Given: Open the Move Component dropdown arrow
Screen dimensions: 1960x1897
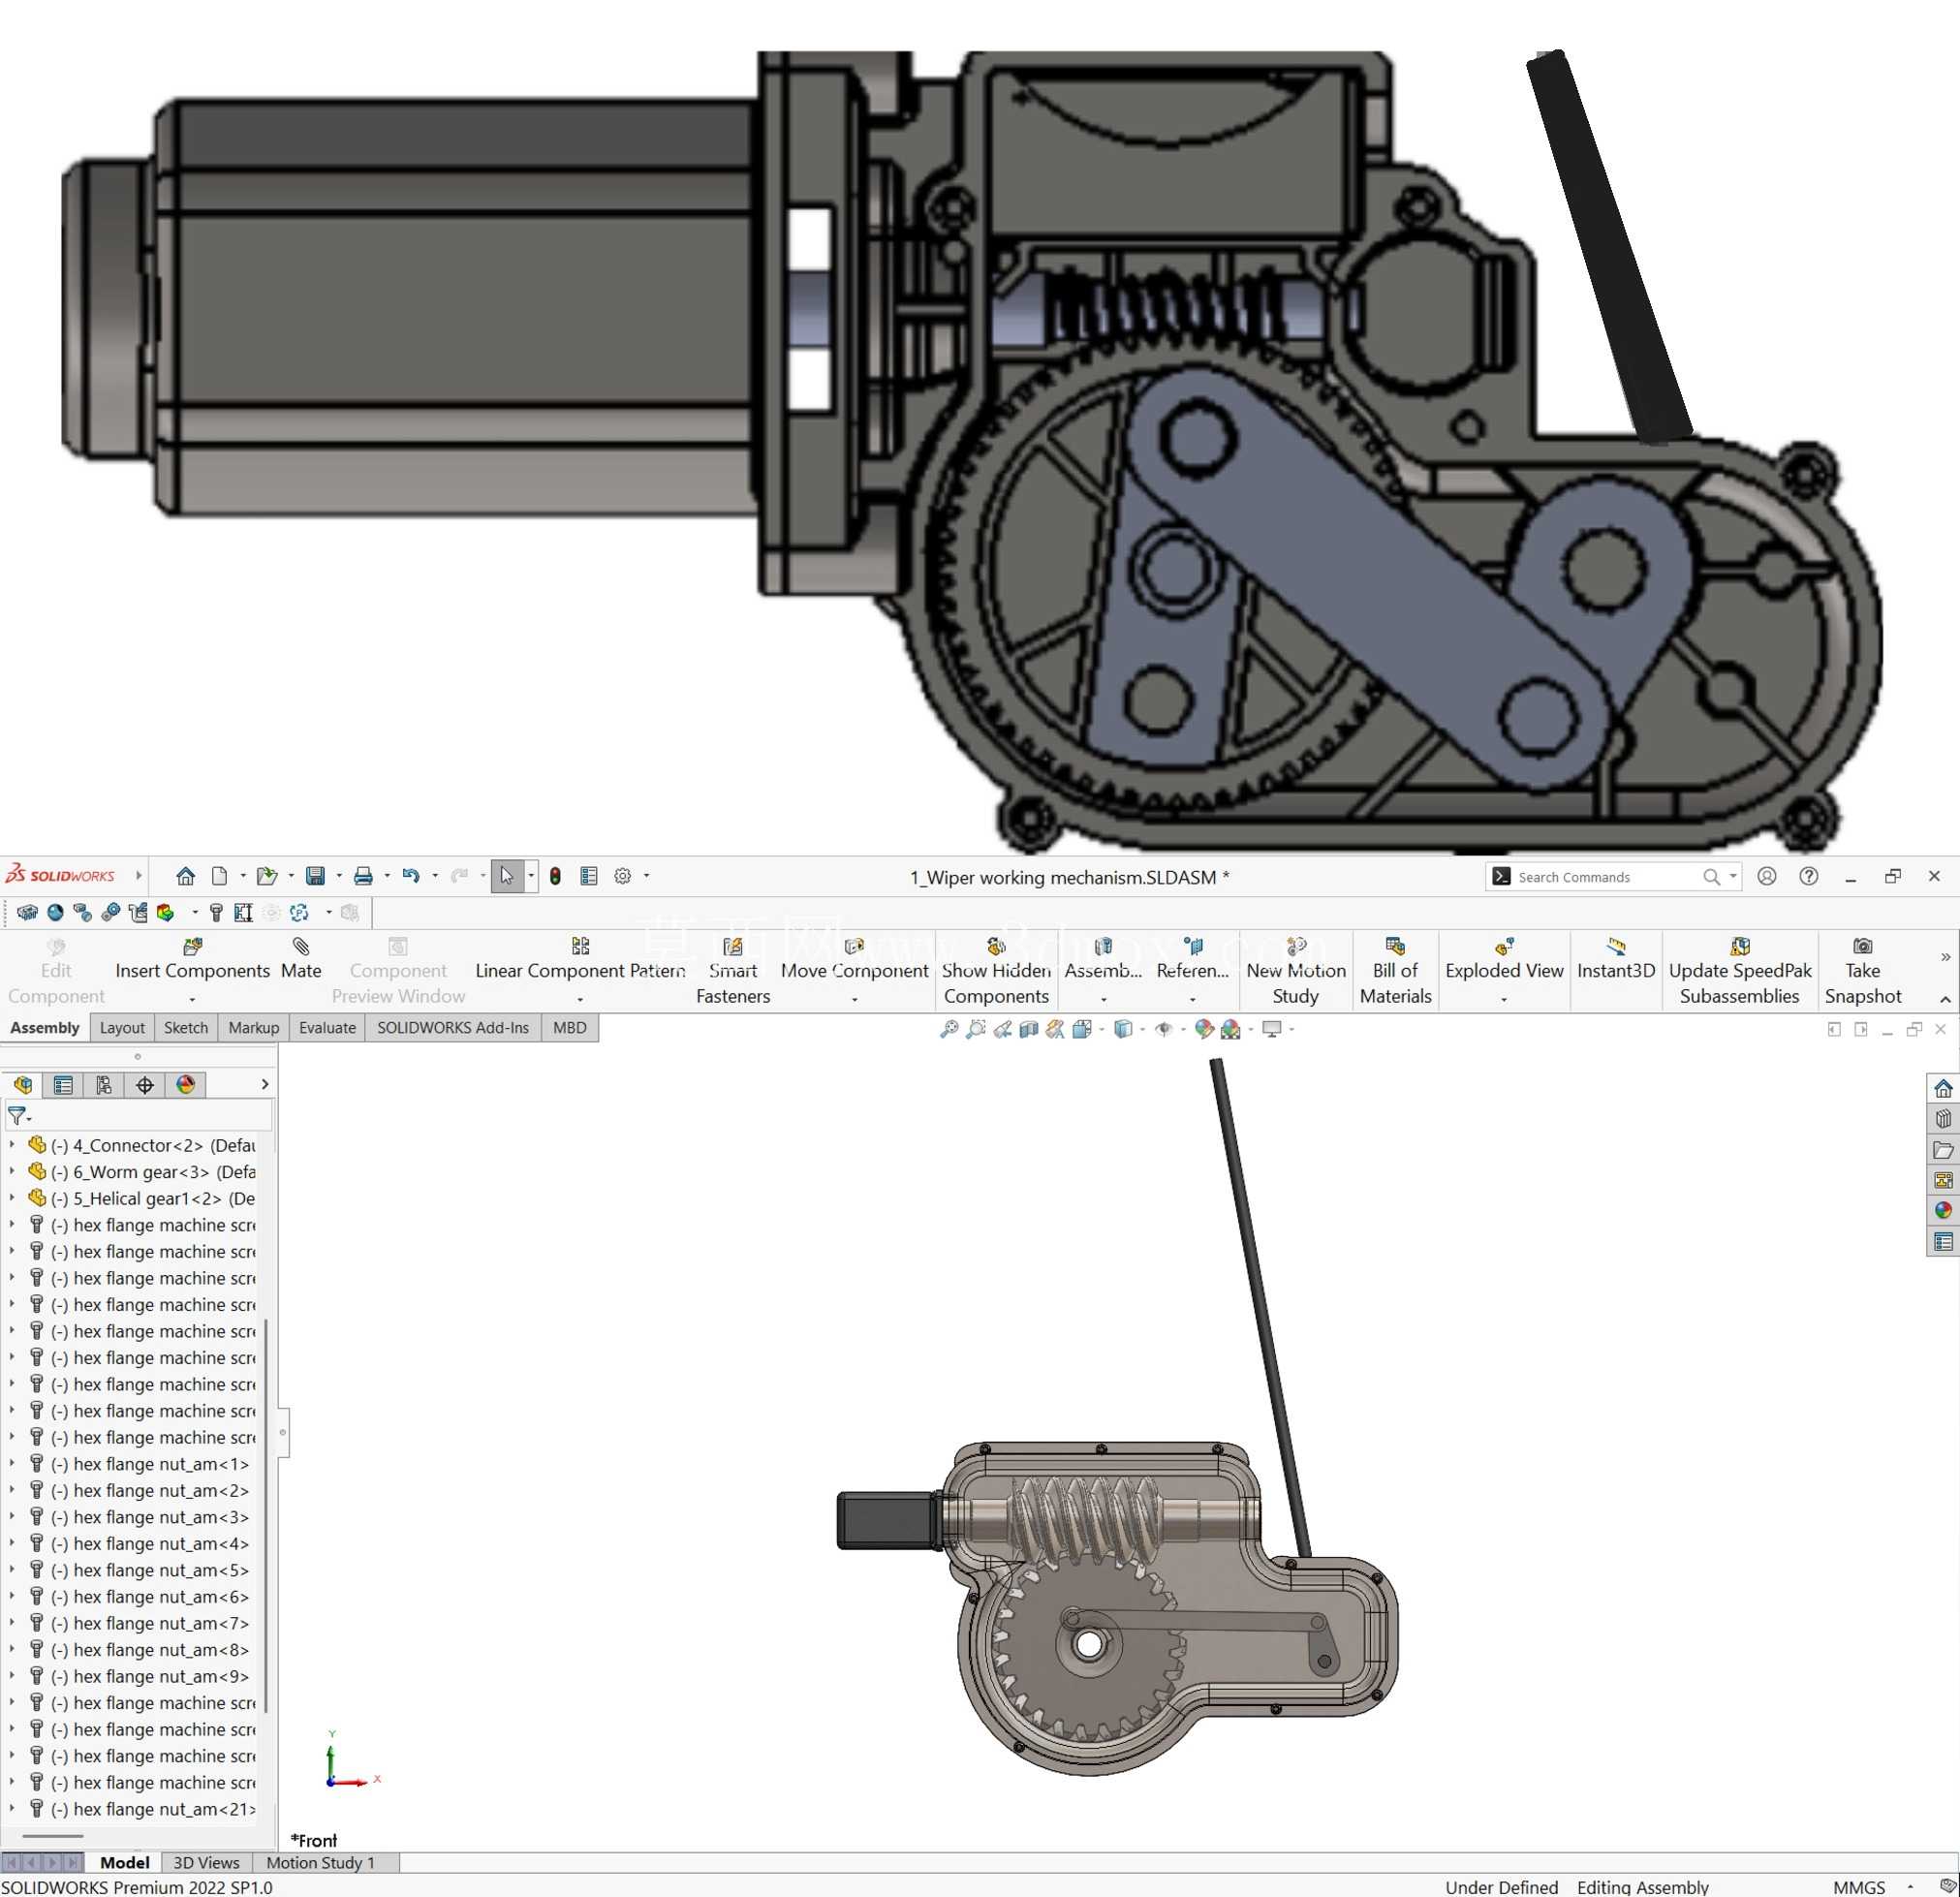Looking at the screenshot, I should [854, 999].
